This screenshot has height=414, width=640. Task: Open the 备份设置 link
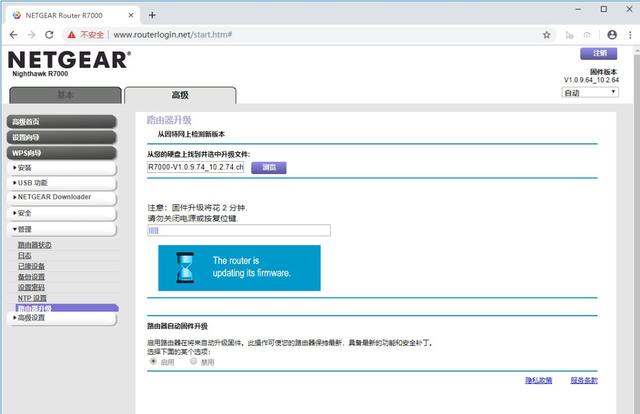31,277
